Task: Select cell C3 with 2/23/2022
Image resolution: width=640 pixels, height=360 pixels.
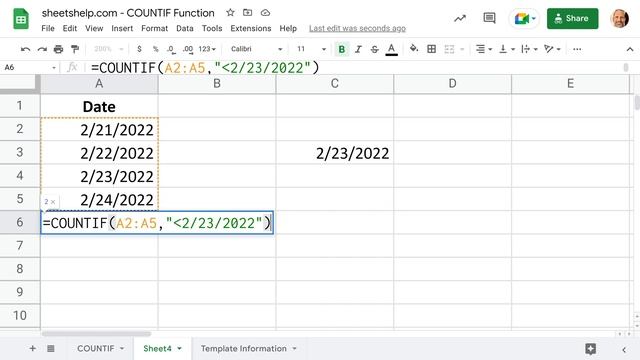Action: click(x=335, y=153)
